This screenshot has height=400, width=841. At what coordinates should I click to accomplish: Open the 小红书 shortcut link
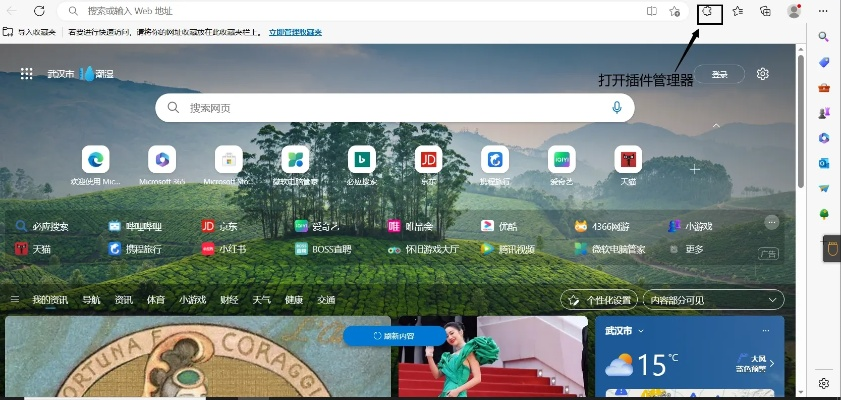[x=224, y=249]
